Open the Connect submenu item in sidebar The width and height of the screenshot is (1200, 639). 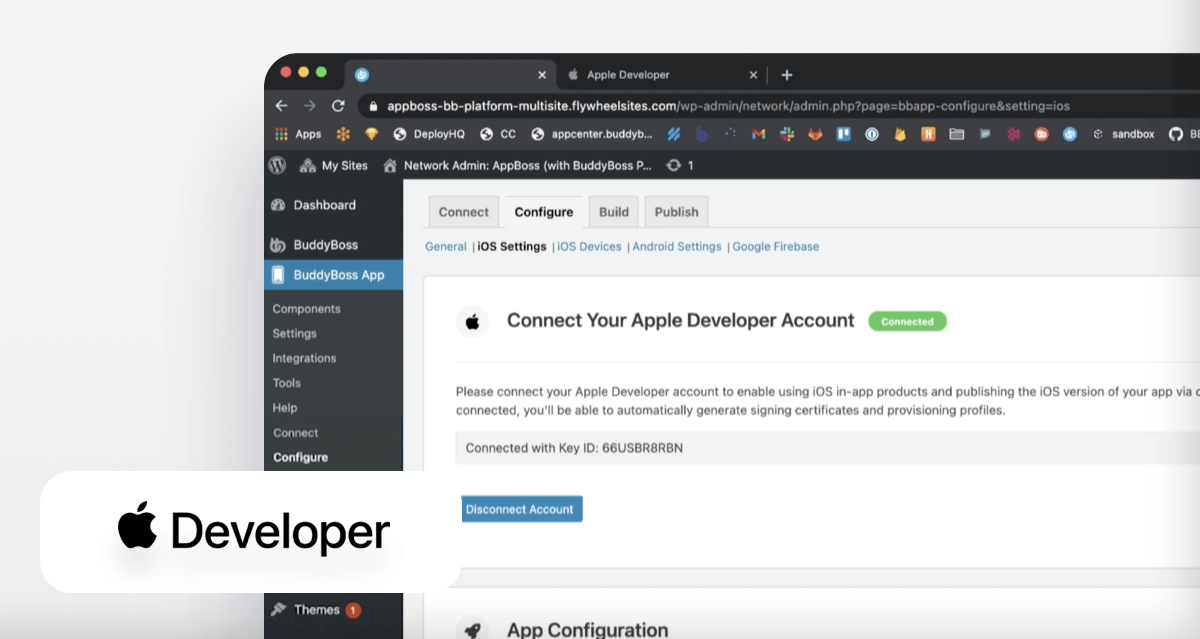point(295,433)
